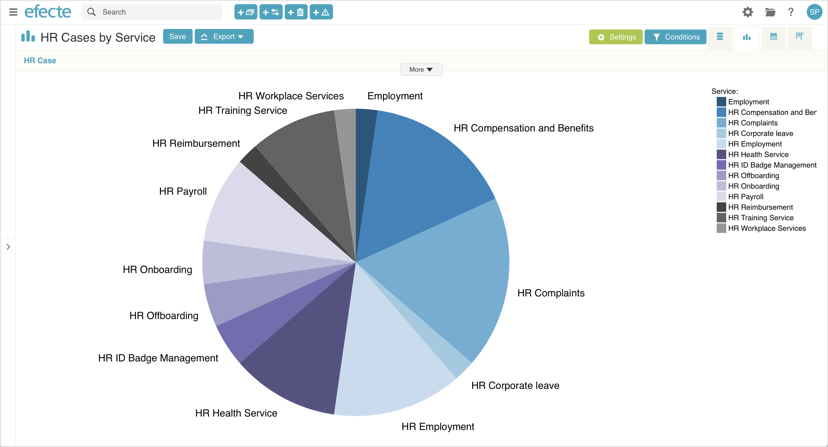Click the HR Corporate leave chart label
828x447 pixels.
[x=515, y=386]
